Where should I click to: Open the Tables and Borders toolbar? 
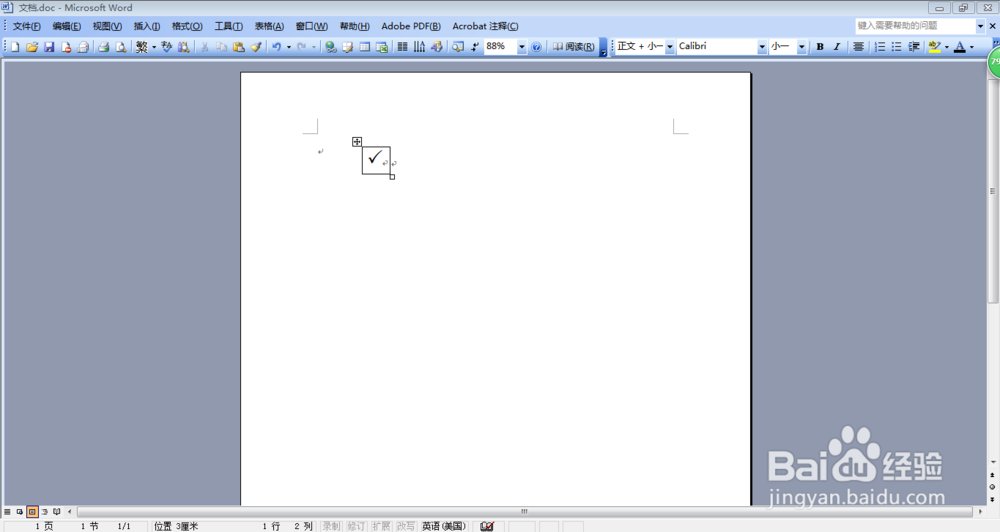point(348,47)
